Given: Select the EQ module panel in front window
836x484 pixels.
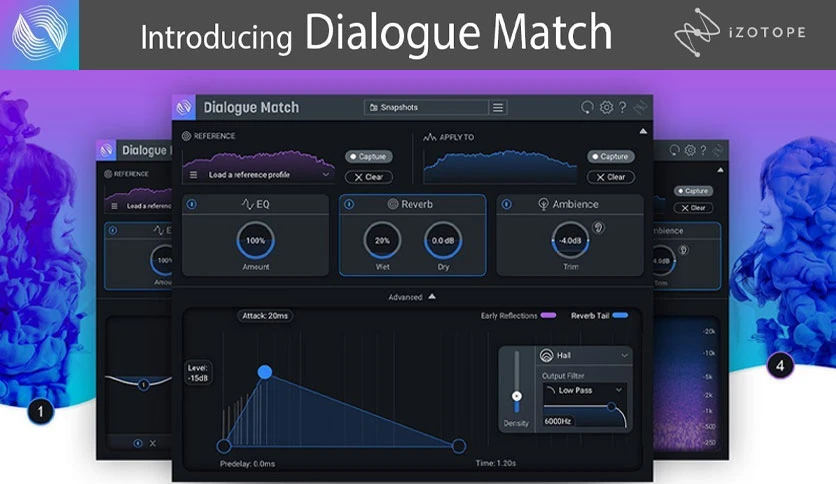Looking at the screenshot, I should [255, 235].
